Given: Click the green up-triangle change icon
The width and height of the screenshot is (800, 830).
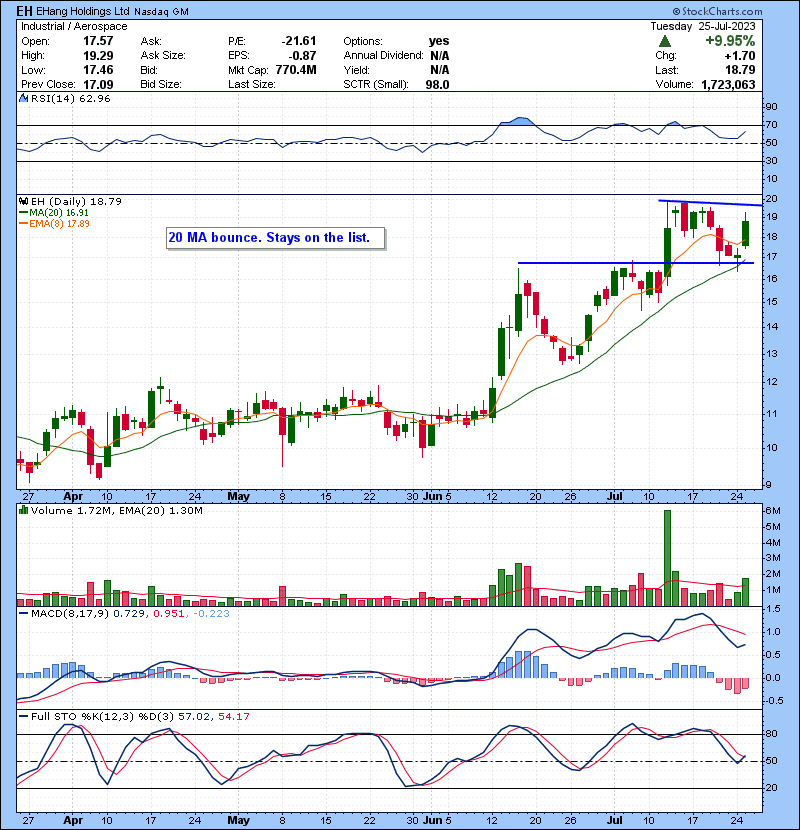Looking at the screenshot, I should 665,41.
